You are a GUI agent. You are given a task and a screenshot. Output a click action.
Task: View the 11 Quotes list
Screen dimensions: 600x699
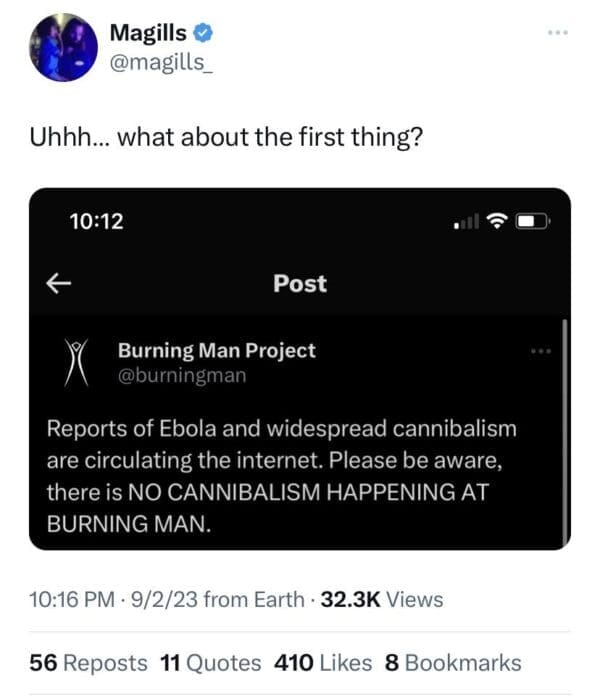click(x=210, y=662)
